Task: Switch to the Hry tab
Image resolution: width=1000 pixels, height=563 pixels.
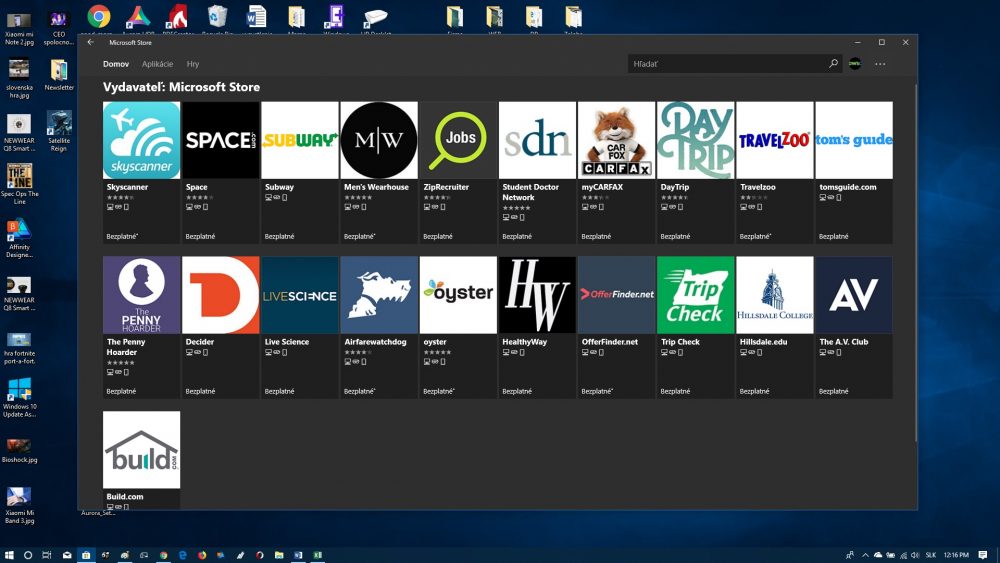Action: [193, 64]
